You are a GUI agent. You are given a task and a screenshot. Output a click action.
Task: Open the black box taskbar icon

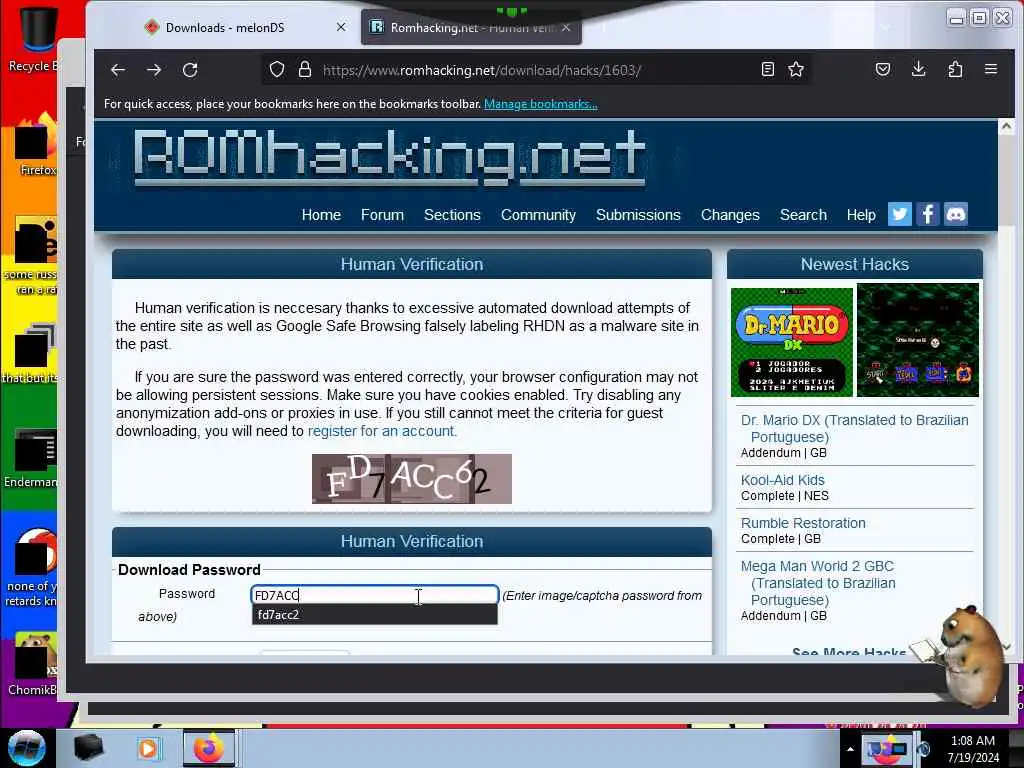tap(89, 748)
